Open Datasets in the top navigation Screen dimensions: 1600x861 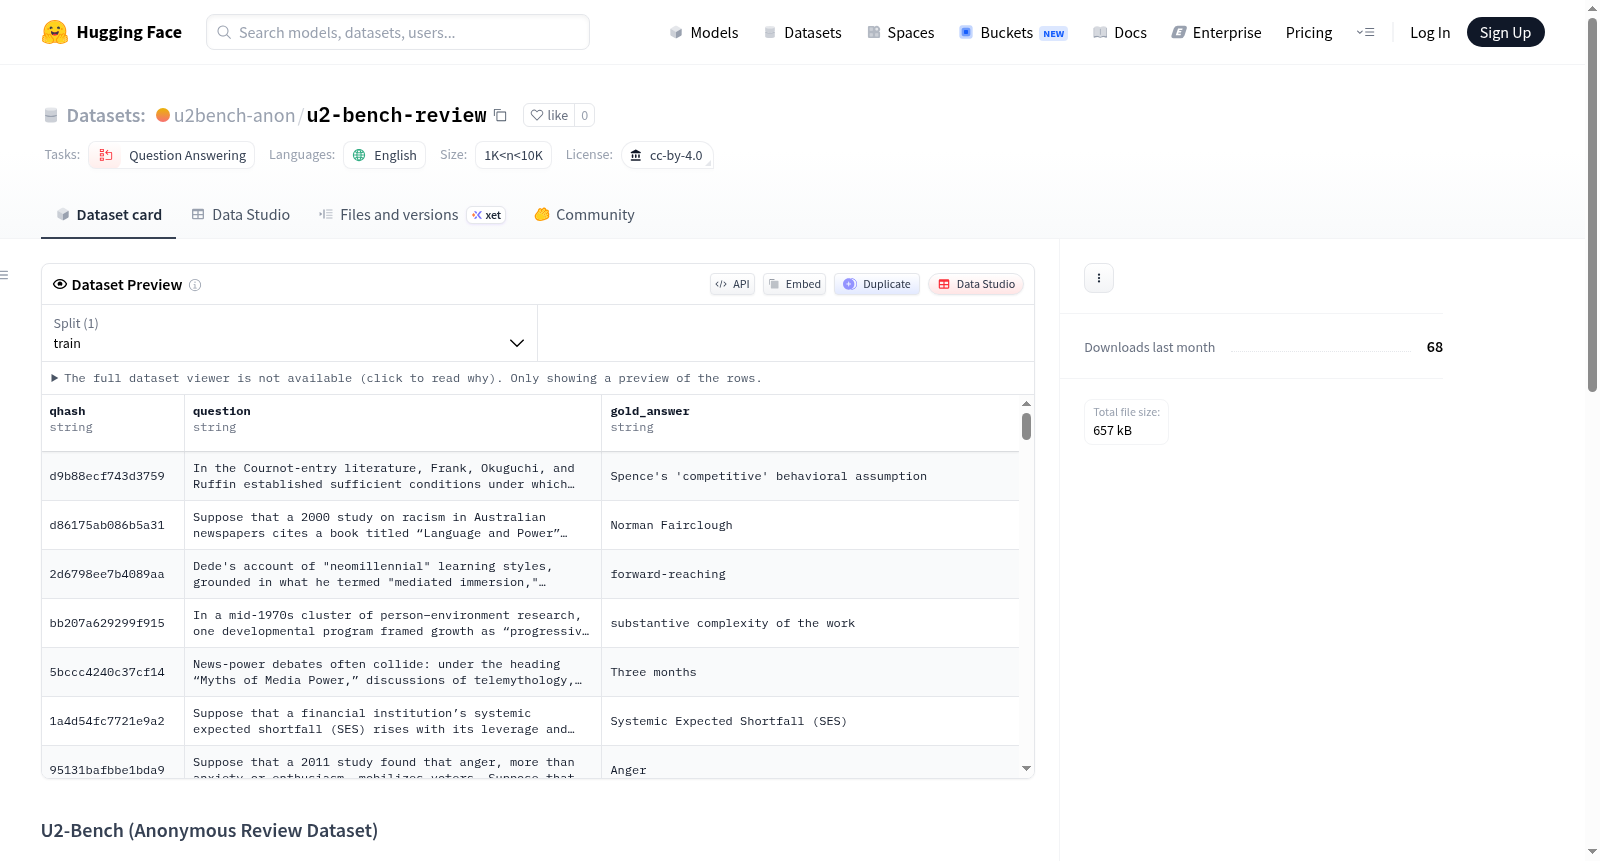pyautogui.click(x=803, y=32)
